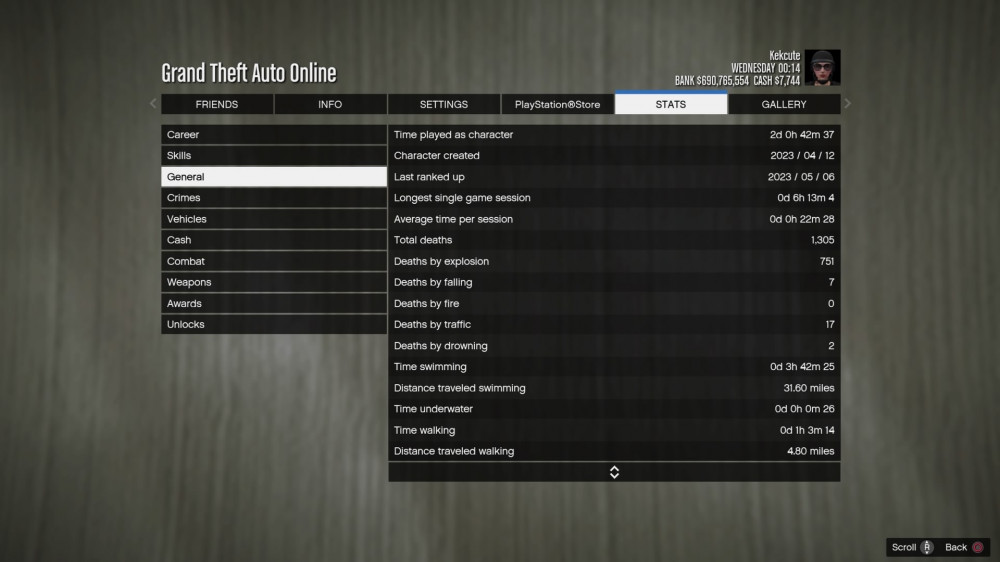Click the 'Total deaths' row
The image size is (1000, 562).
point(614,240)
